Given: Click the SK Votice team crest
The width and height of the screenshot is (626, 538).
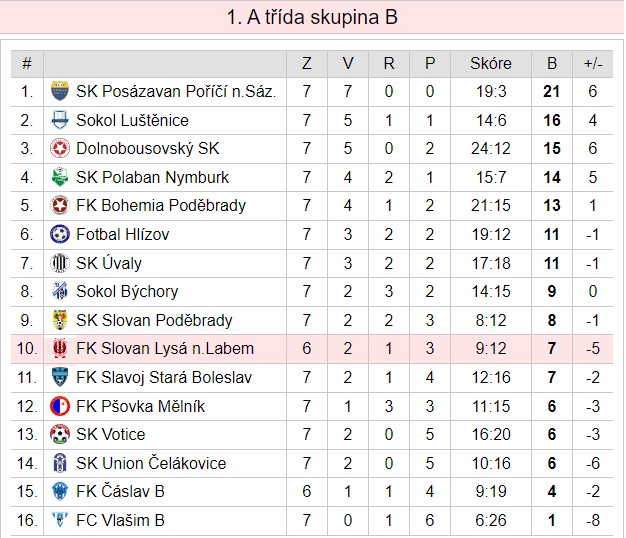Looking at the screenshot, I should pyautogui.click(x=60, y=434).
